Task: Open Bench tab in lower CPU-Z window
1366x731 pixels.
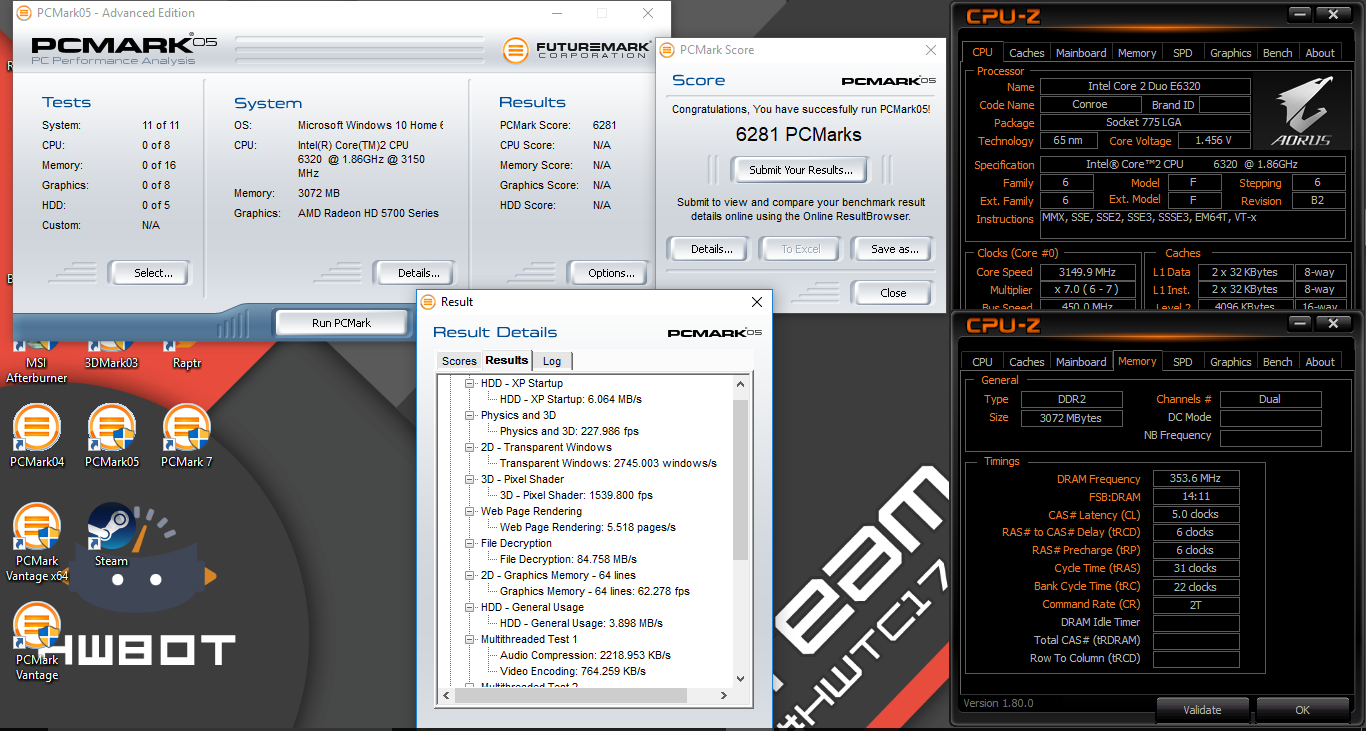Action: [x=1278, y=362]
